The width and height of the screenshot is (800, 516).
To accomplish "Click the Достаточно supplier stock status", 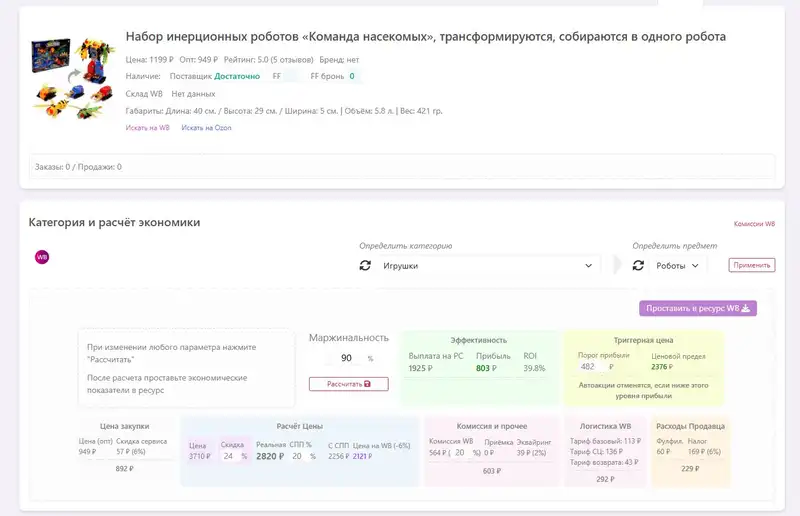I will (x=237, y=76).
